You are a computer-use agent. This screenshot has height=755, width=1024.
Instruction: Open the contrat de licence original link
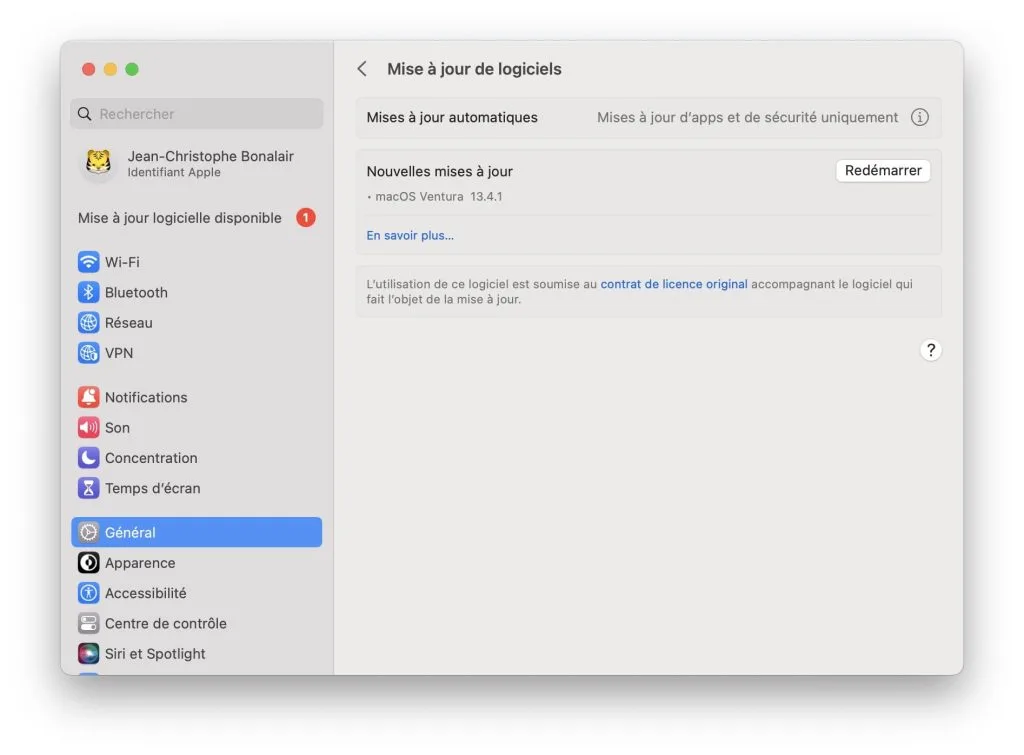pos(673,284)
